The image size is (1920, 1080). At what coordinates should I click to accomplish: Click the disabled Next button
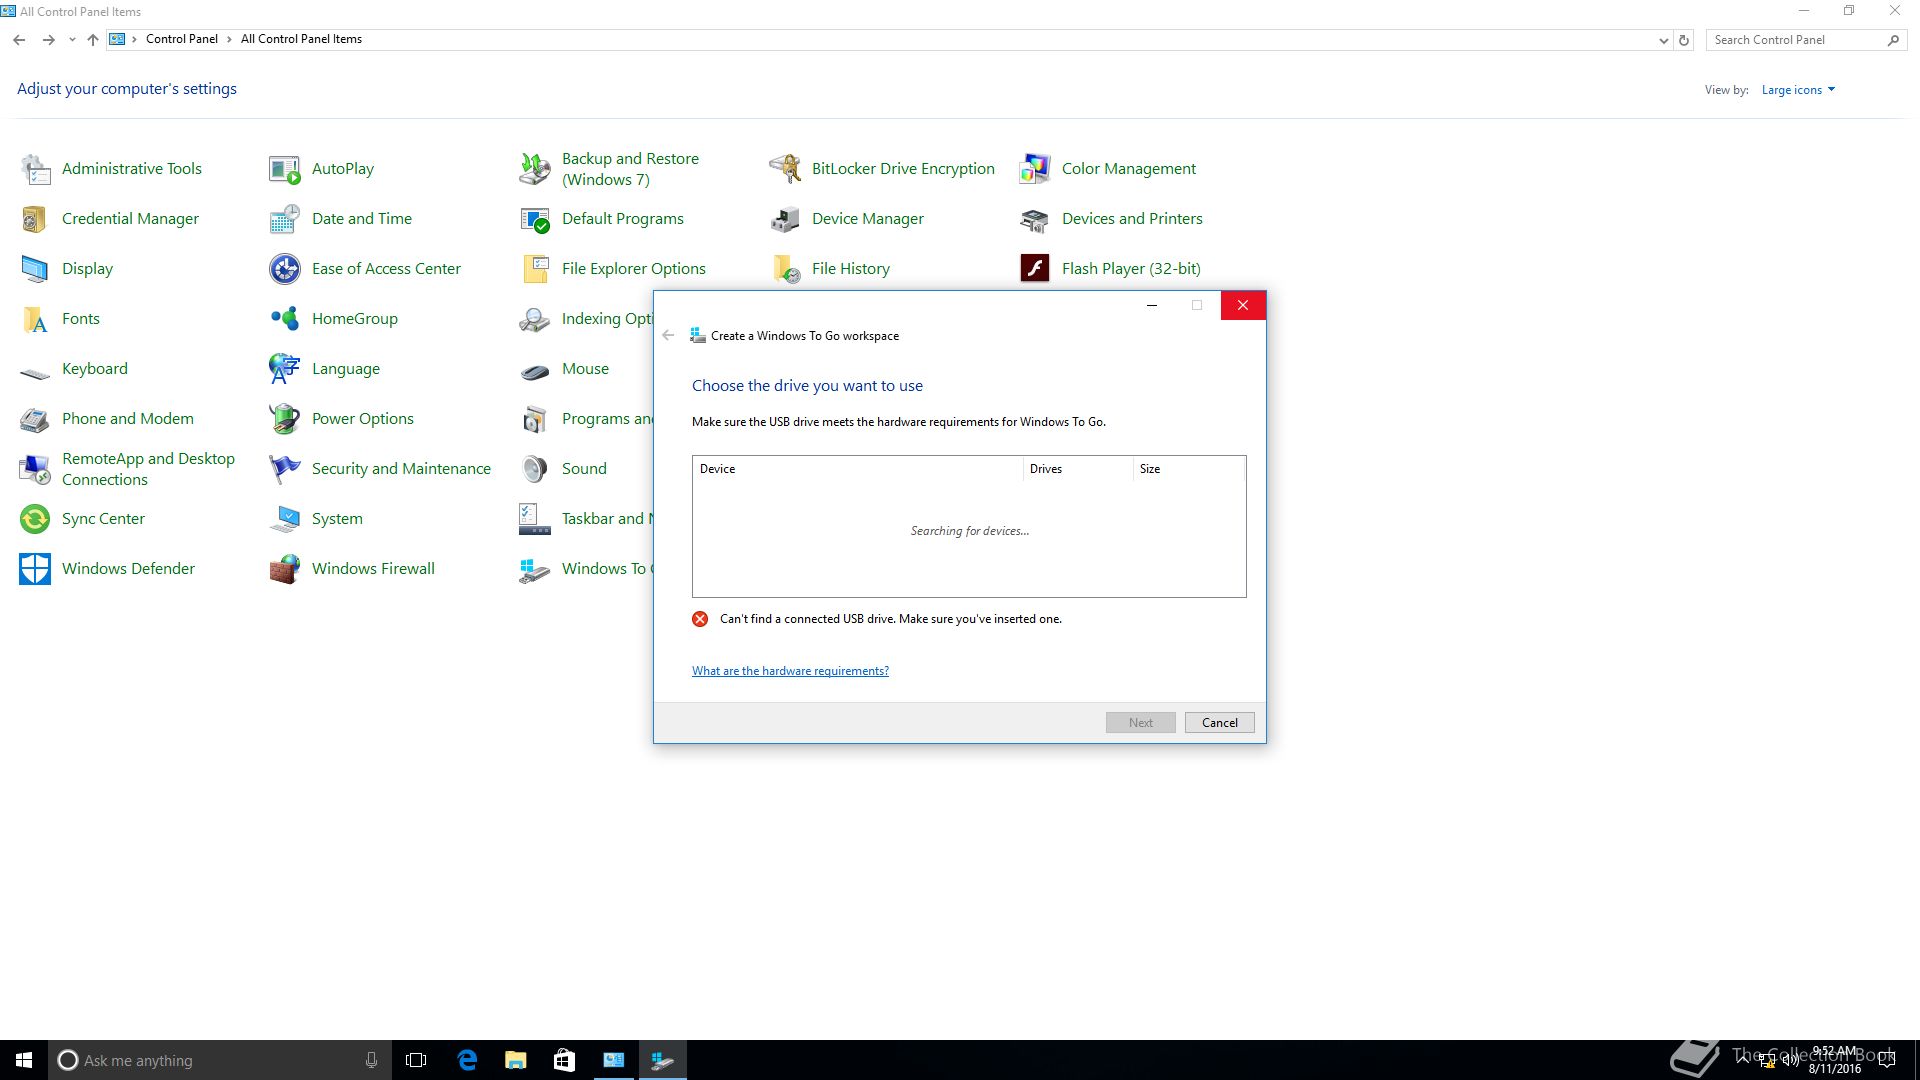(1140, 723)
